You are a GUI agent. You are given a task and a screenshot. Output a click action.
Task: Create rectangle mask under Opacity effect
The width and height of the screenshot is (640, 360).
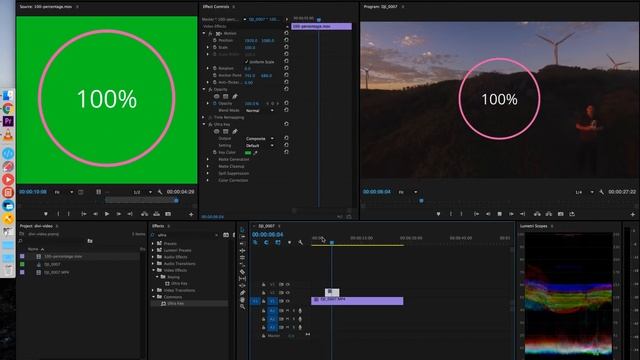click(226, 97)
